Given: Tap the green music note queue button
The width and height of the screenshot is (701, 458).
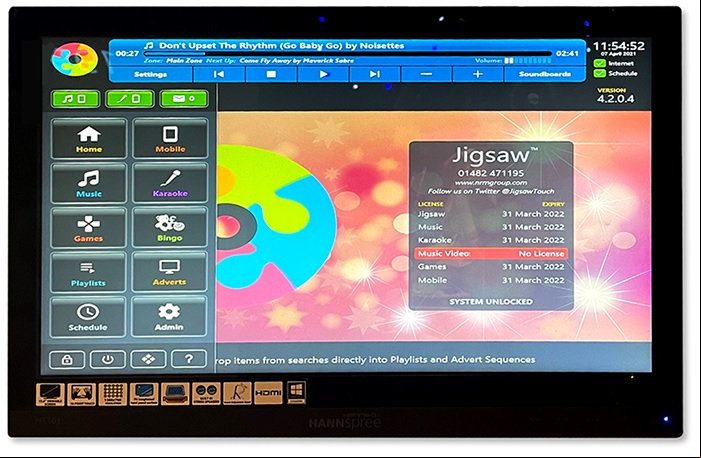Looking at the screenshot, I should (75, 99).
